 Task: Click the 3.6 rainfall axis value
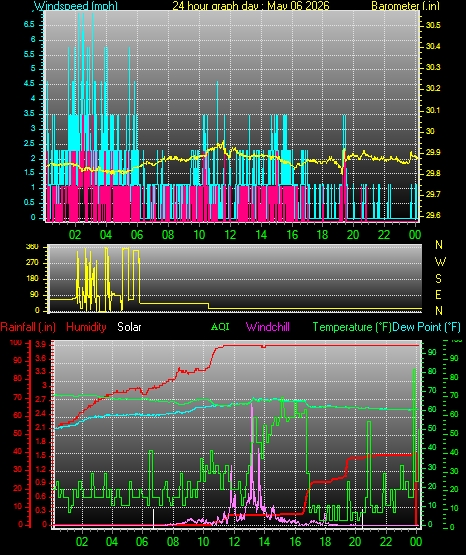coord(41,359)
